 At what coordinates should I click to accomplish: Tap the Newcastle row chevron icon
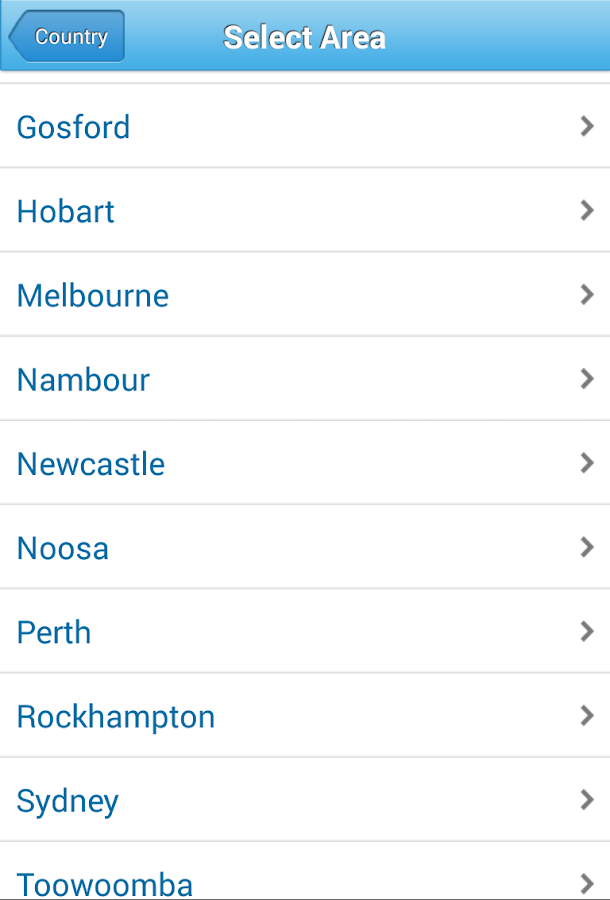[587, 463]
